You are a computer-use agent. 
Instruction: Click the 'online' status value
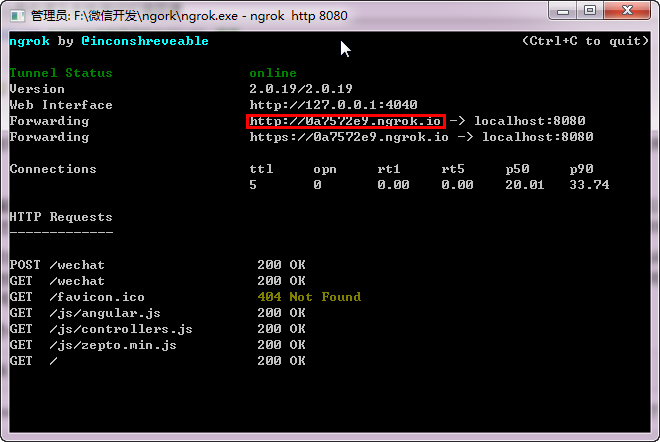tap(273, 73)
